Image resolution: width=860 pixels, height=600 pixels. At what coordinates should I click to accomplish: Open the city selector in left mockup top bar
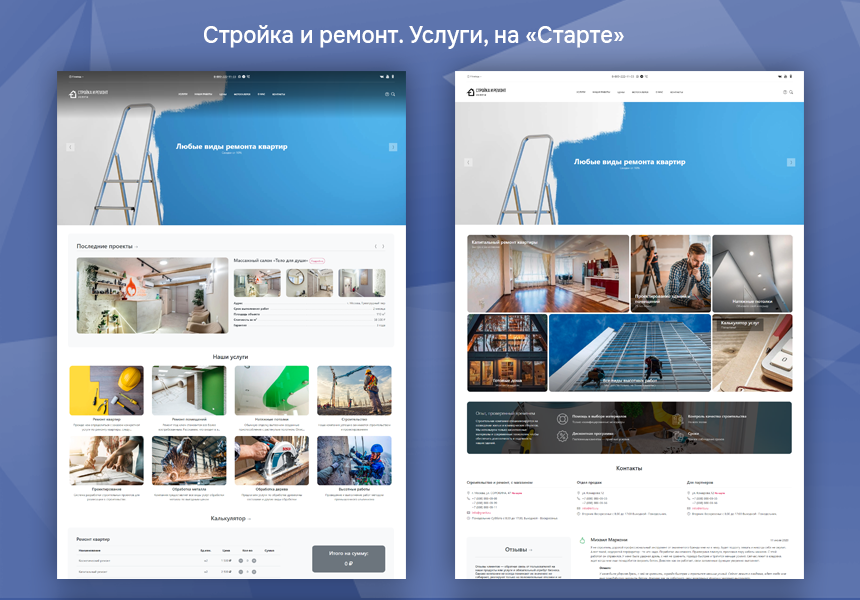pos(76,76)
